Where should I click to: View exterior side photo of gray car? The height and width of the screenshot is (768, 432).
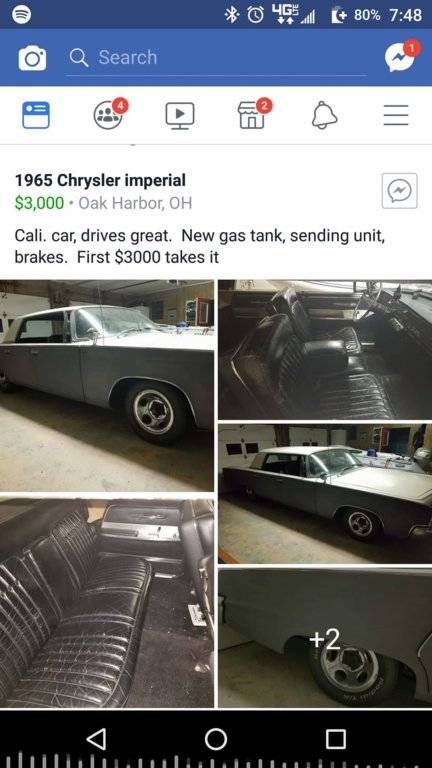pyautogui.click(x=107, y=385)
